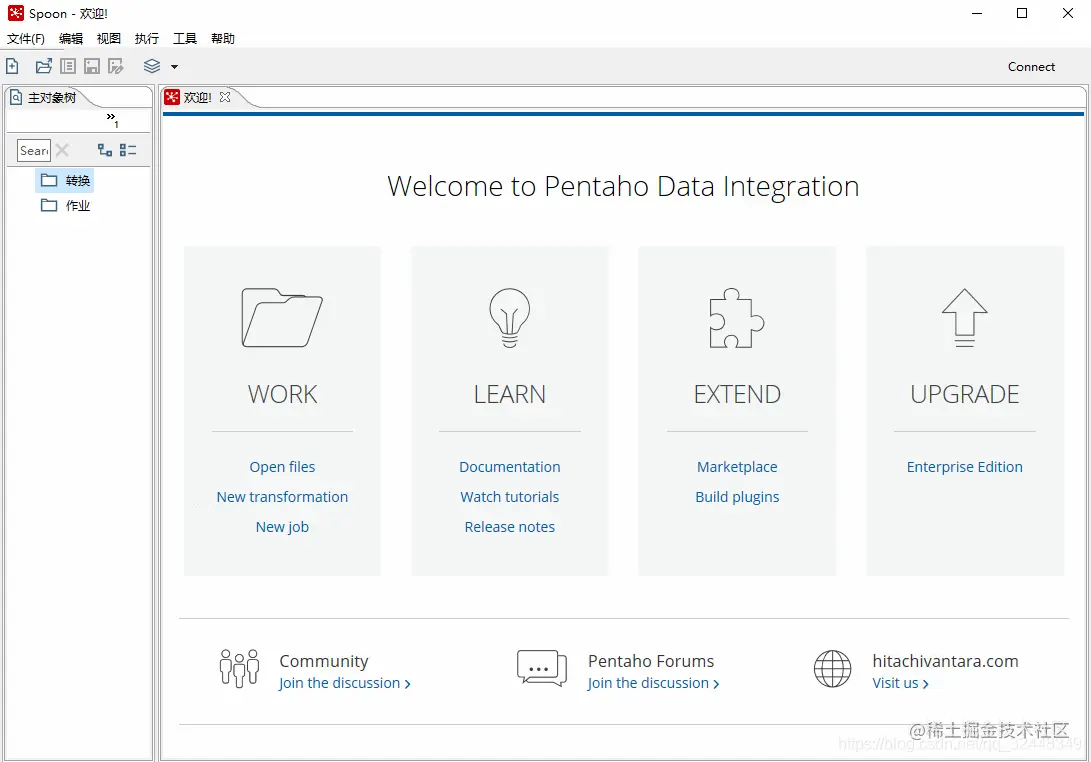Click the Community people icon

pyautogui.click(x=239, y=668)
